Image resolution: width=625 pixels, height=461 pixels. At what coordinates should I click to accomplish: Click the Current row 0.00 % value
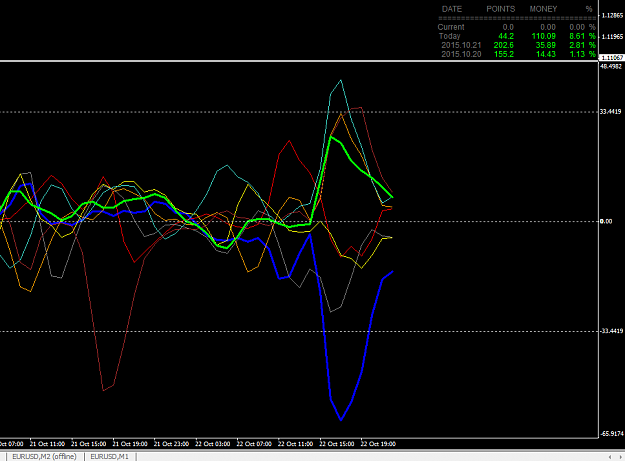pos(582,27)
